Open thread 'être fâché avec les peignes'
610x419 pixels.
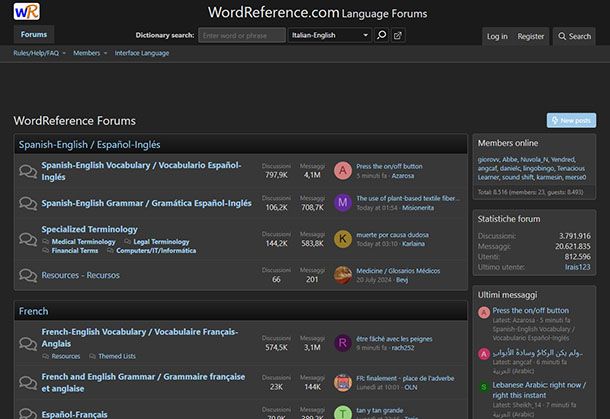coord(394,339)
